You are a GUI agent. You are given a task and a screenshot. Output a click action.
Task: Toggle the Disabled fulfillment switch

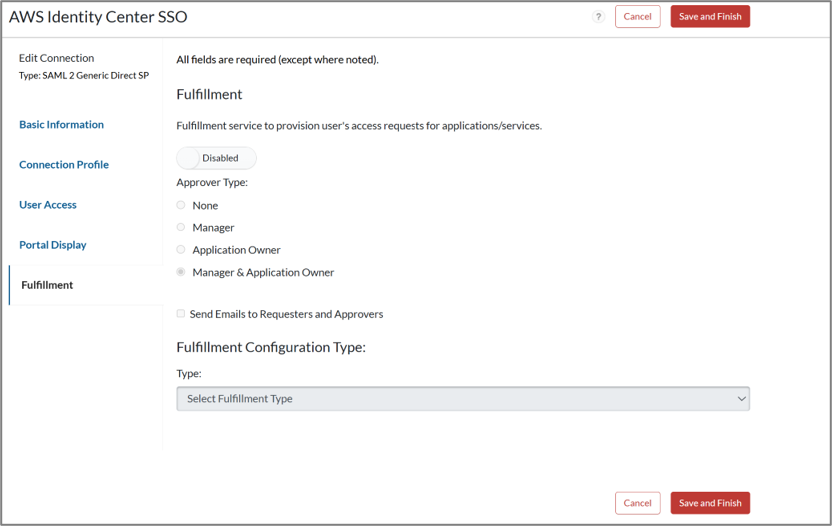(x=216, y=158)
